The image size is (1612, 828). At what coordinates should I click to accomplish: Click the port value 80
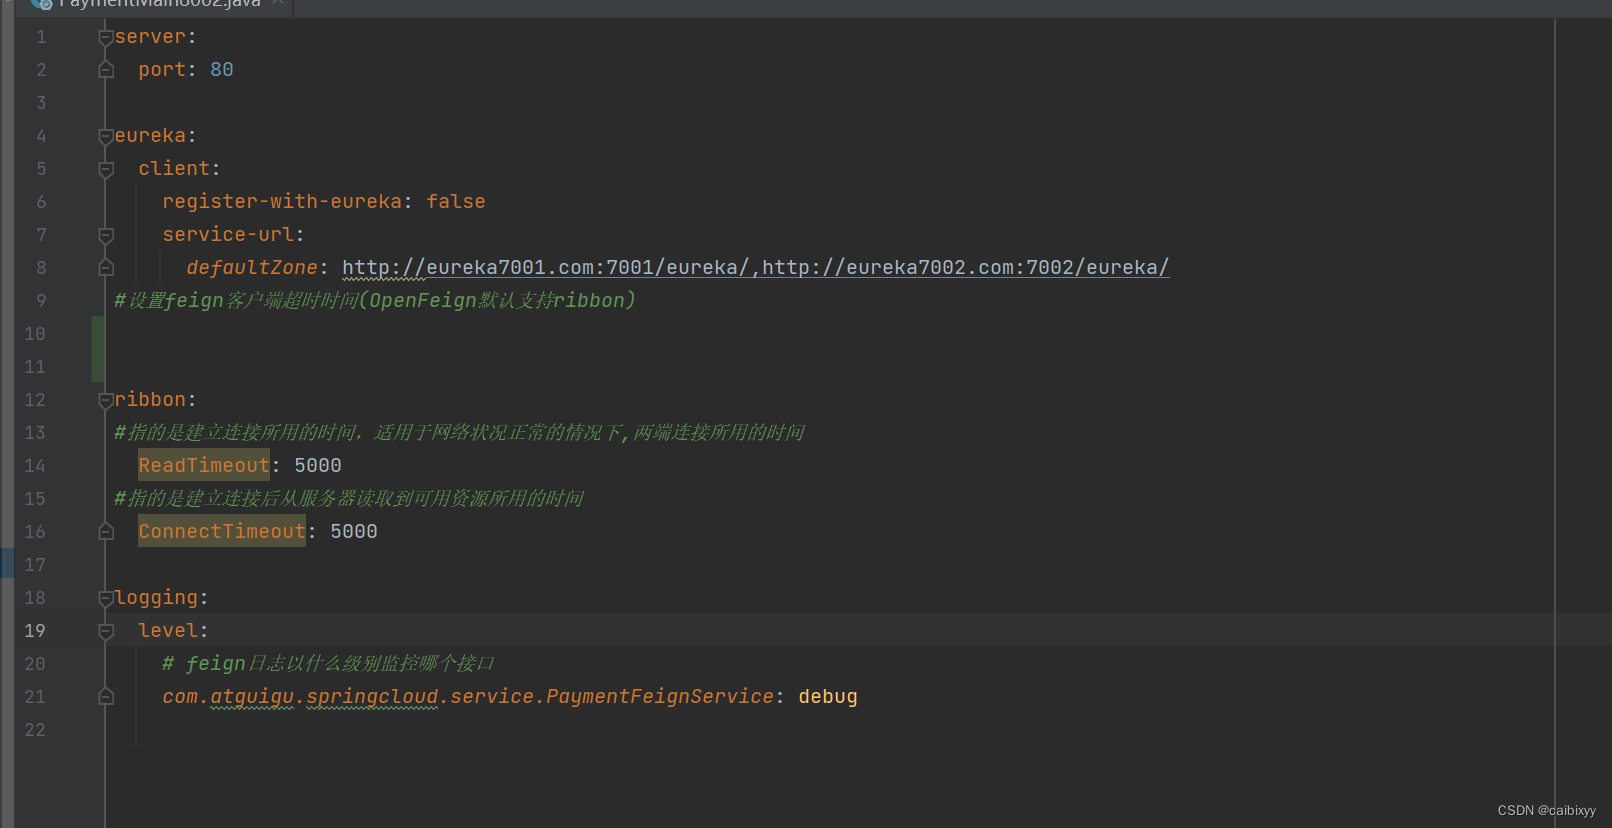[x=222, y=70]
